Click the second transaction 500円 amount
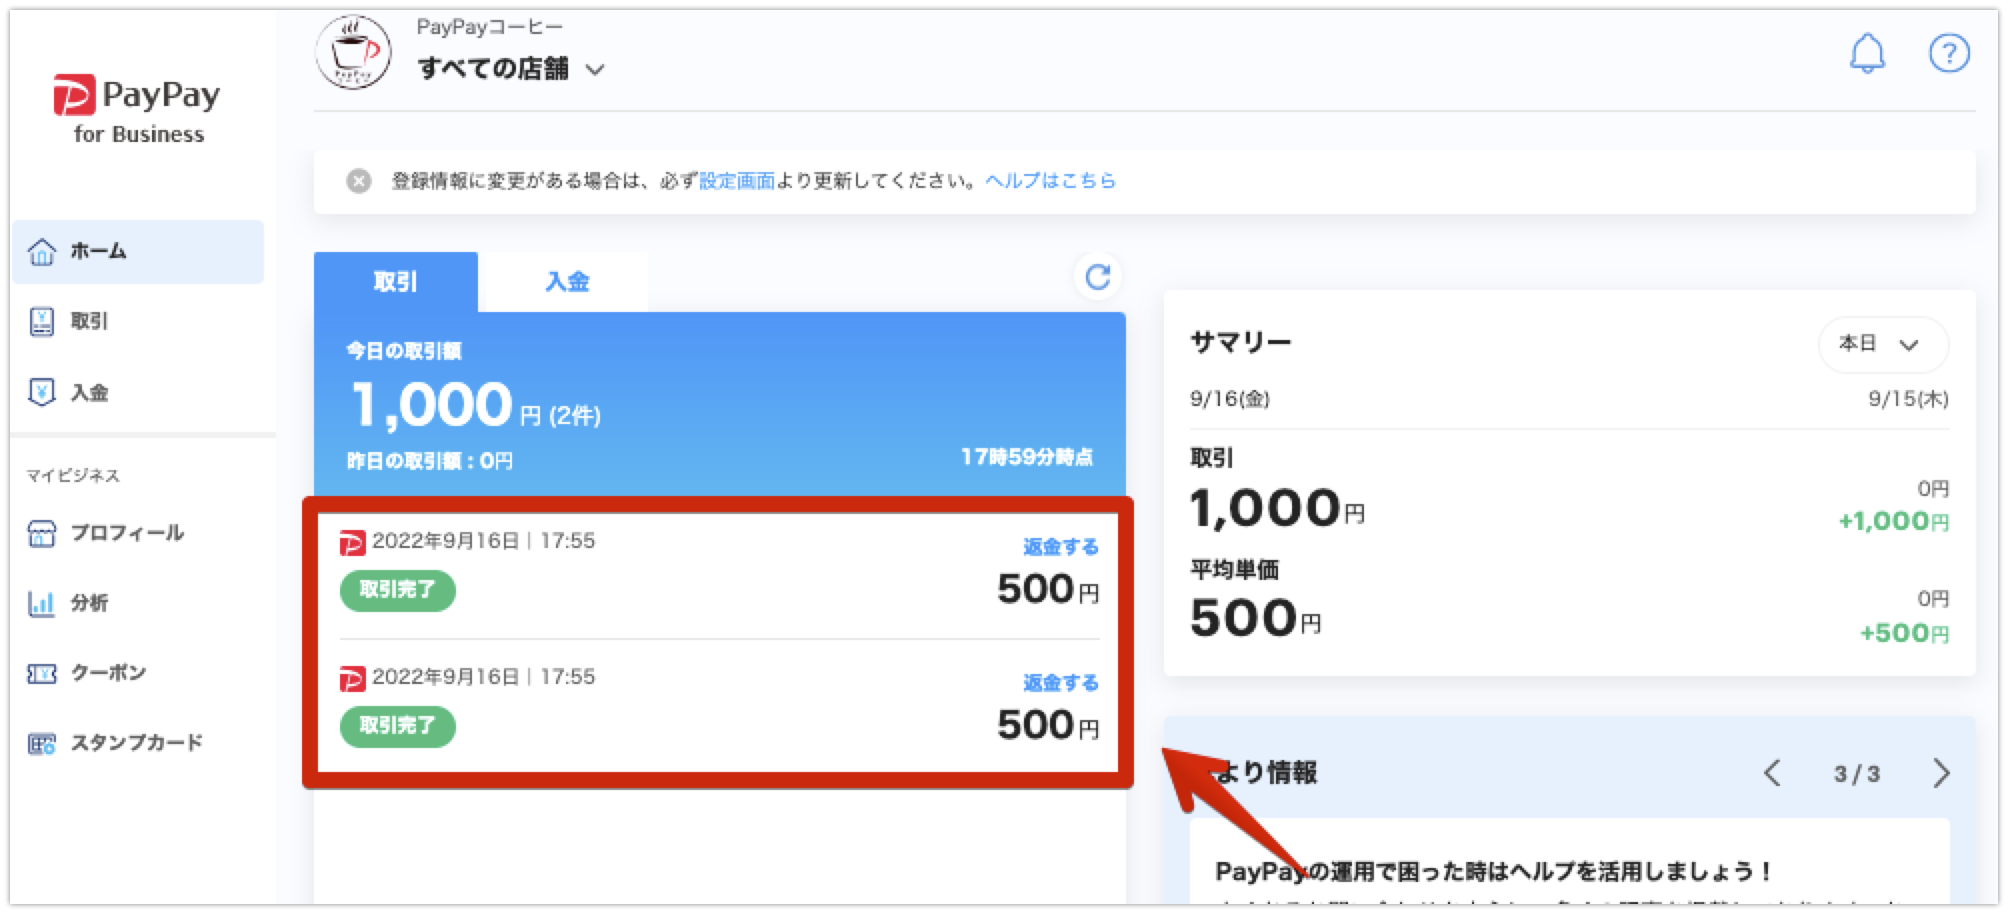2008x914 pixels. [x=1048, y=725]
